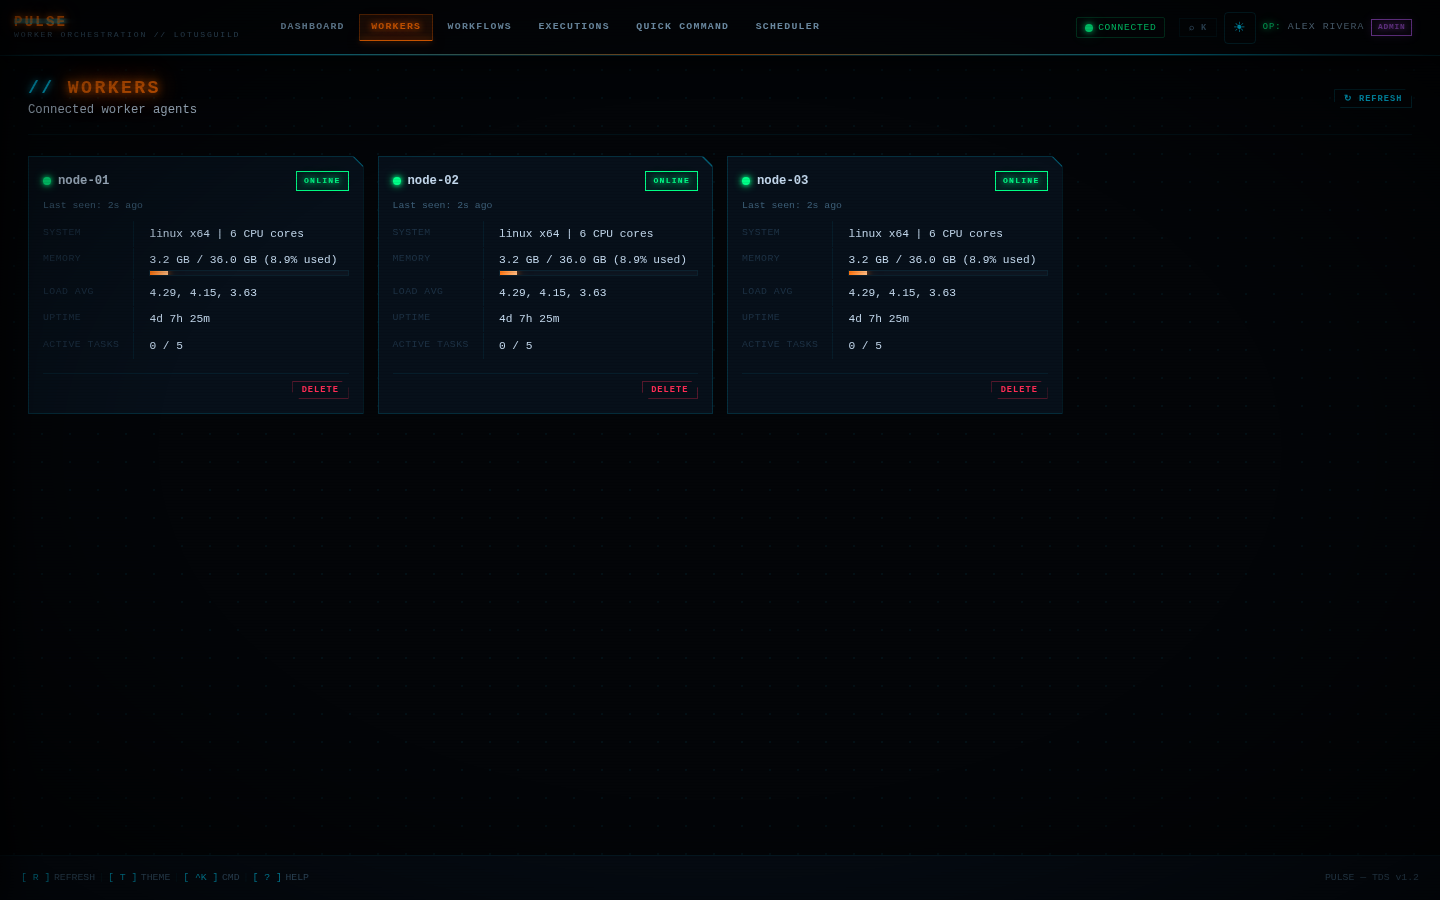Click node-03's active tasks value 0 / 5
This screenshot has height=900, width=1440.
point(865,346)
